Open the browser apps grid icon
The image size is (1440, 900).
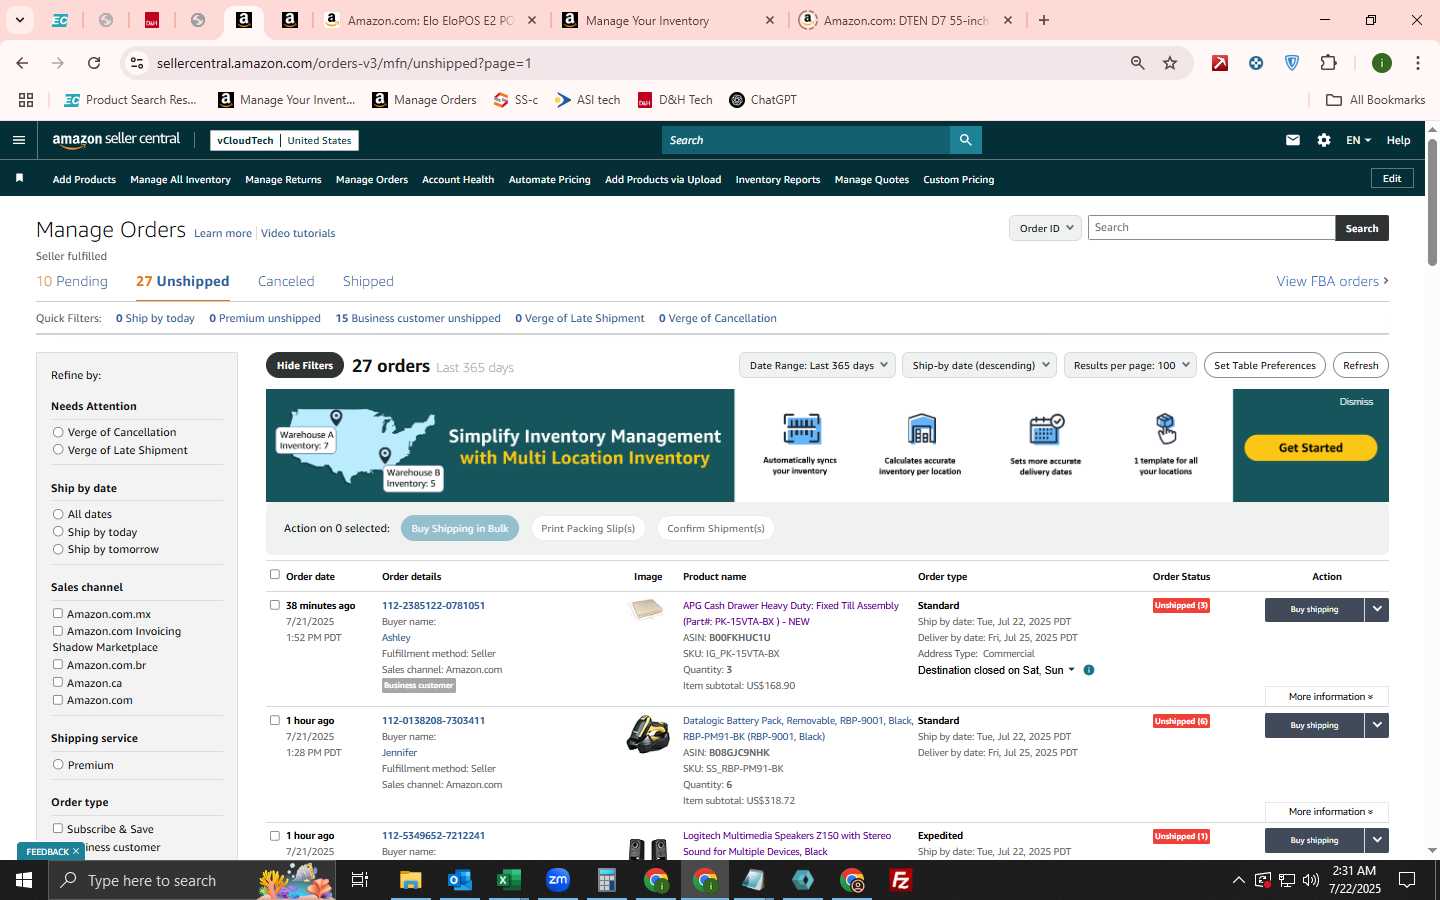pos(26,100)
